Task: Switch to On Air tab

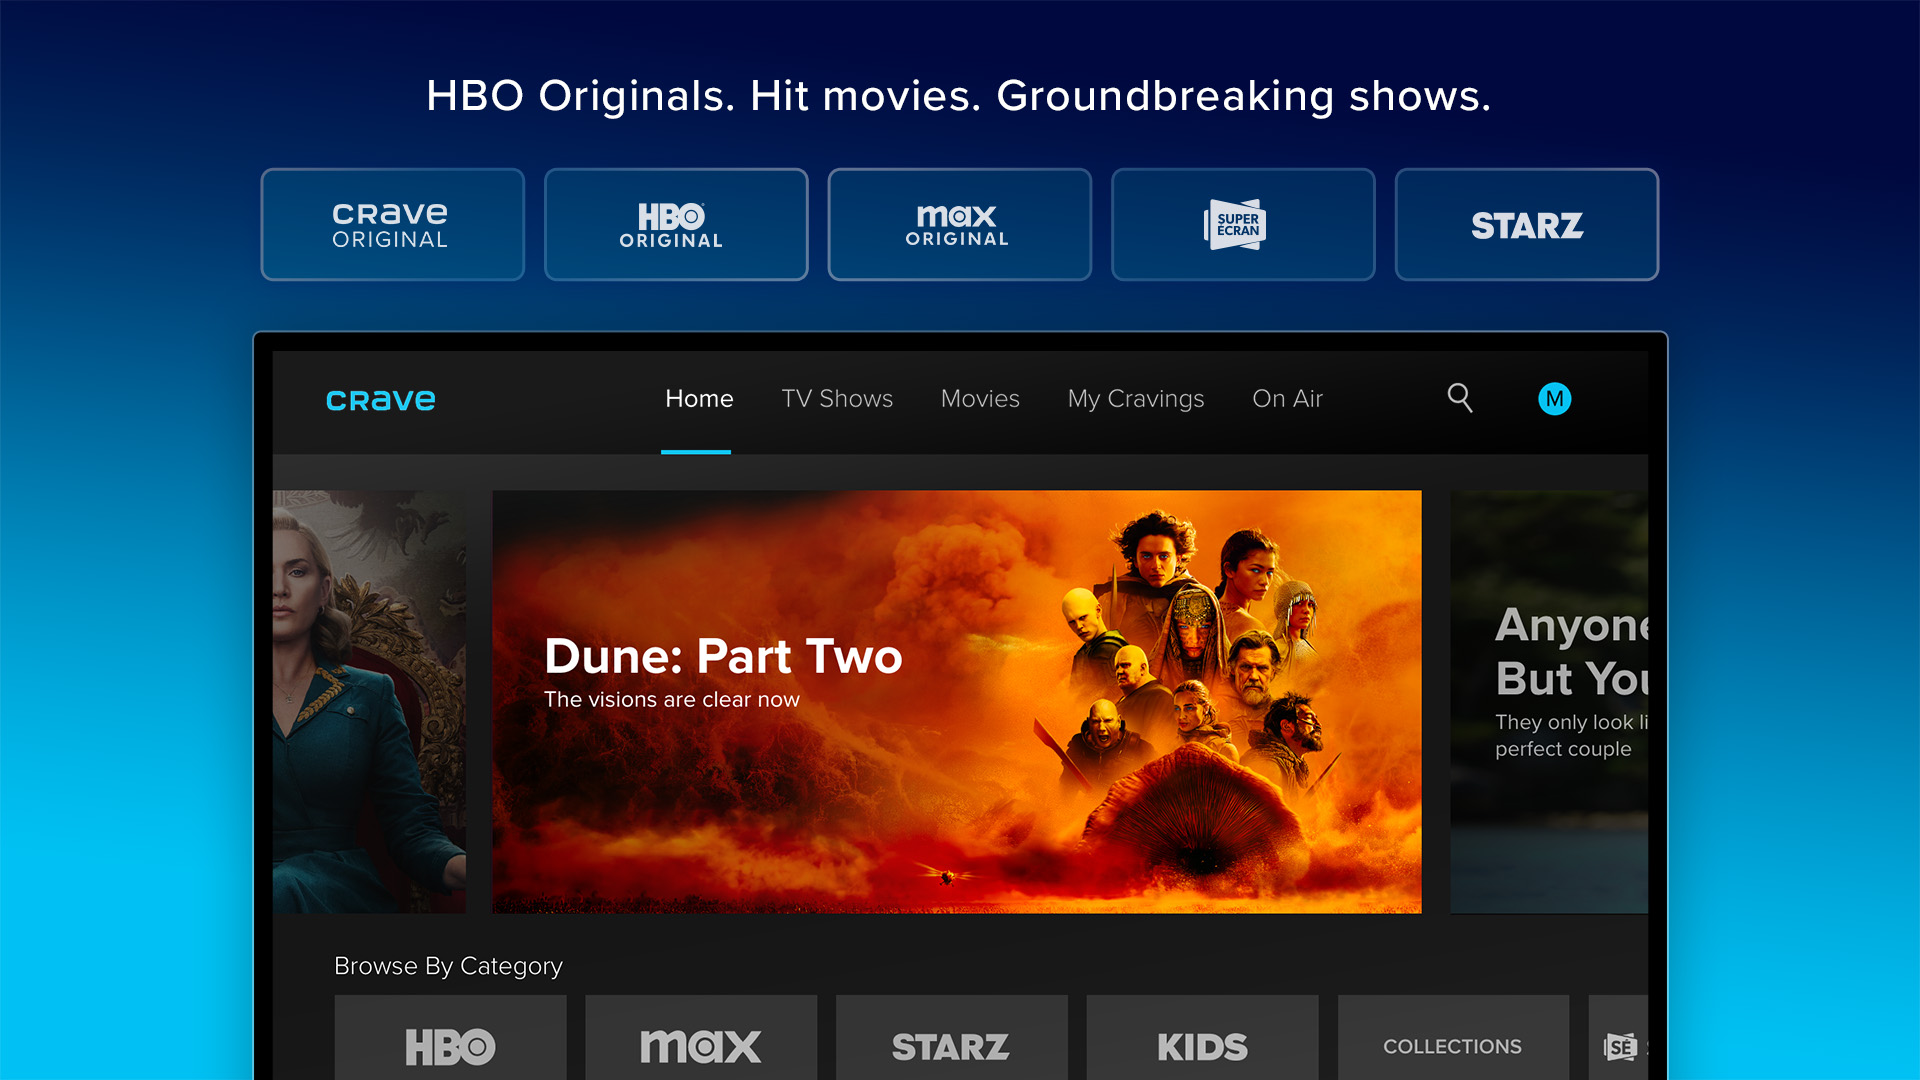Action: (1287, 399)
